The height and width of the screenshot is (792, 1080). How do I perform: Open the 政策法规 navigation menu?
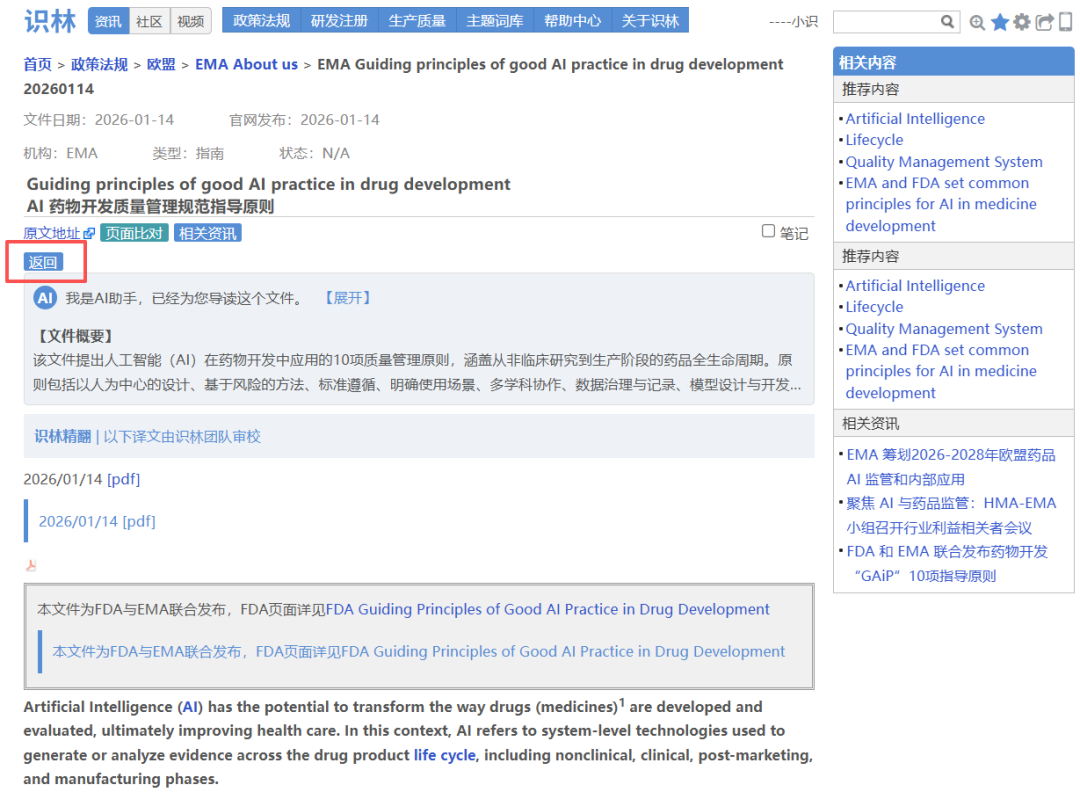(261, 21)
